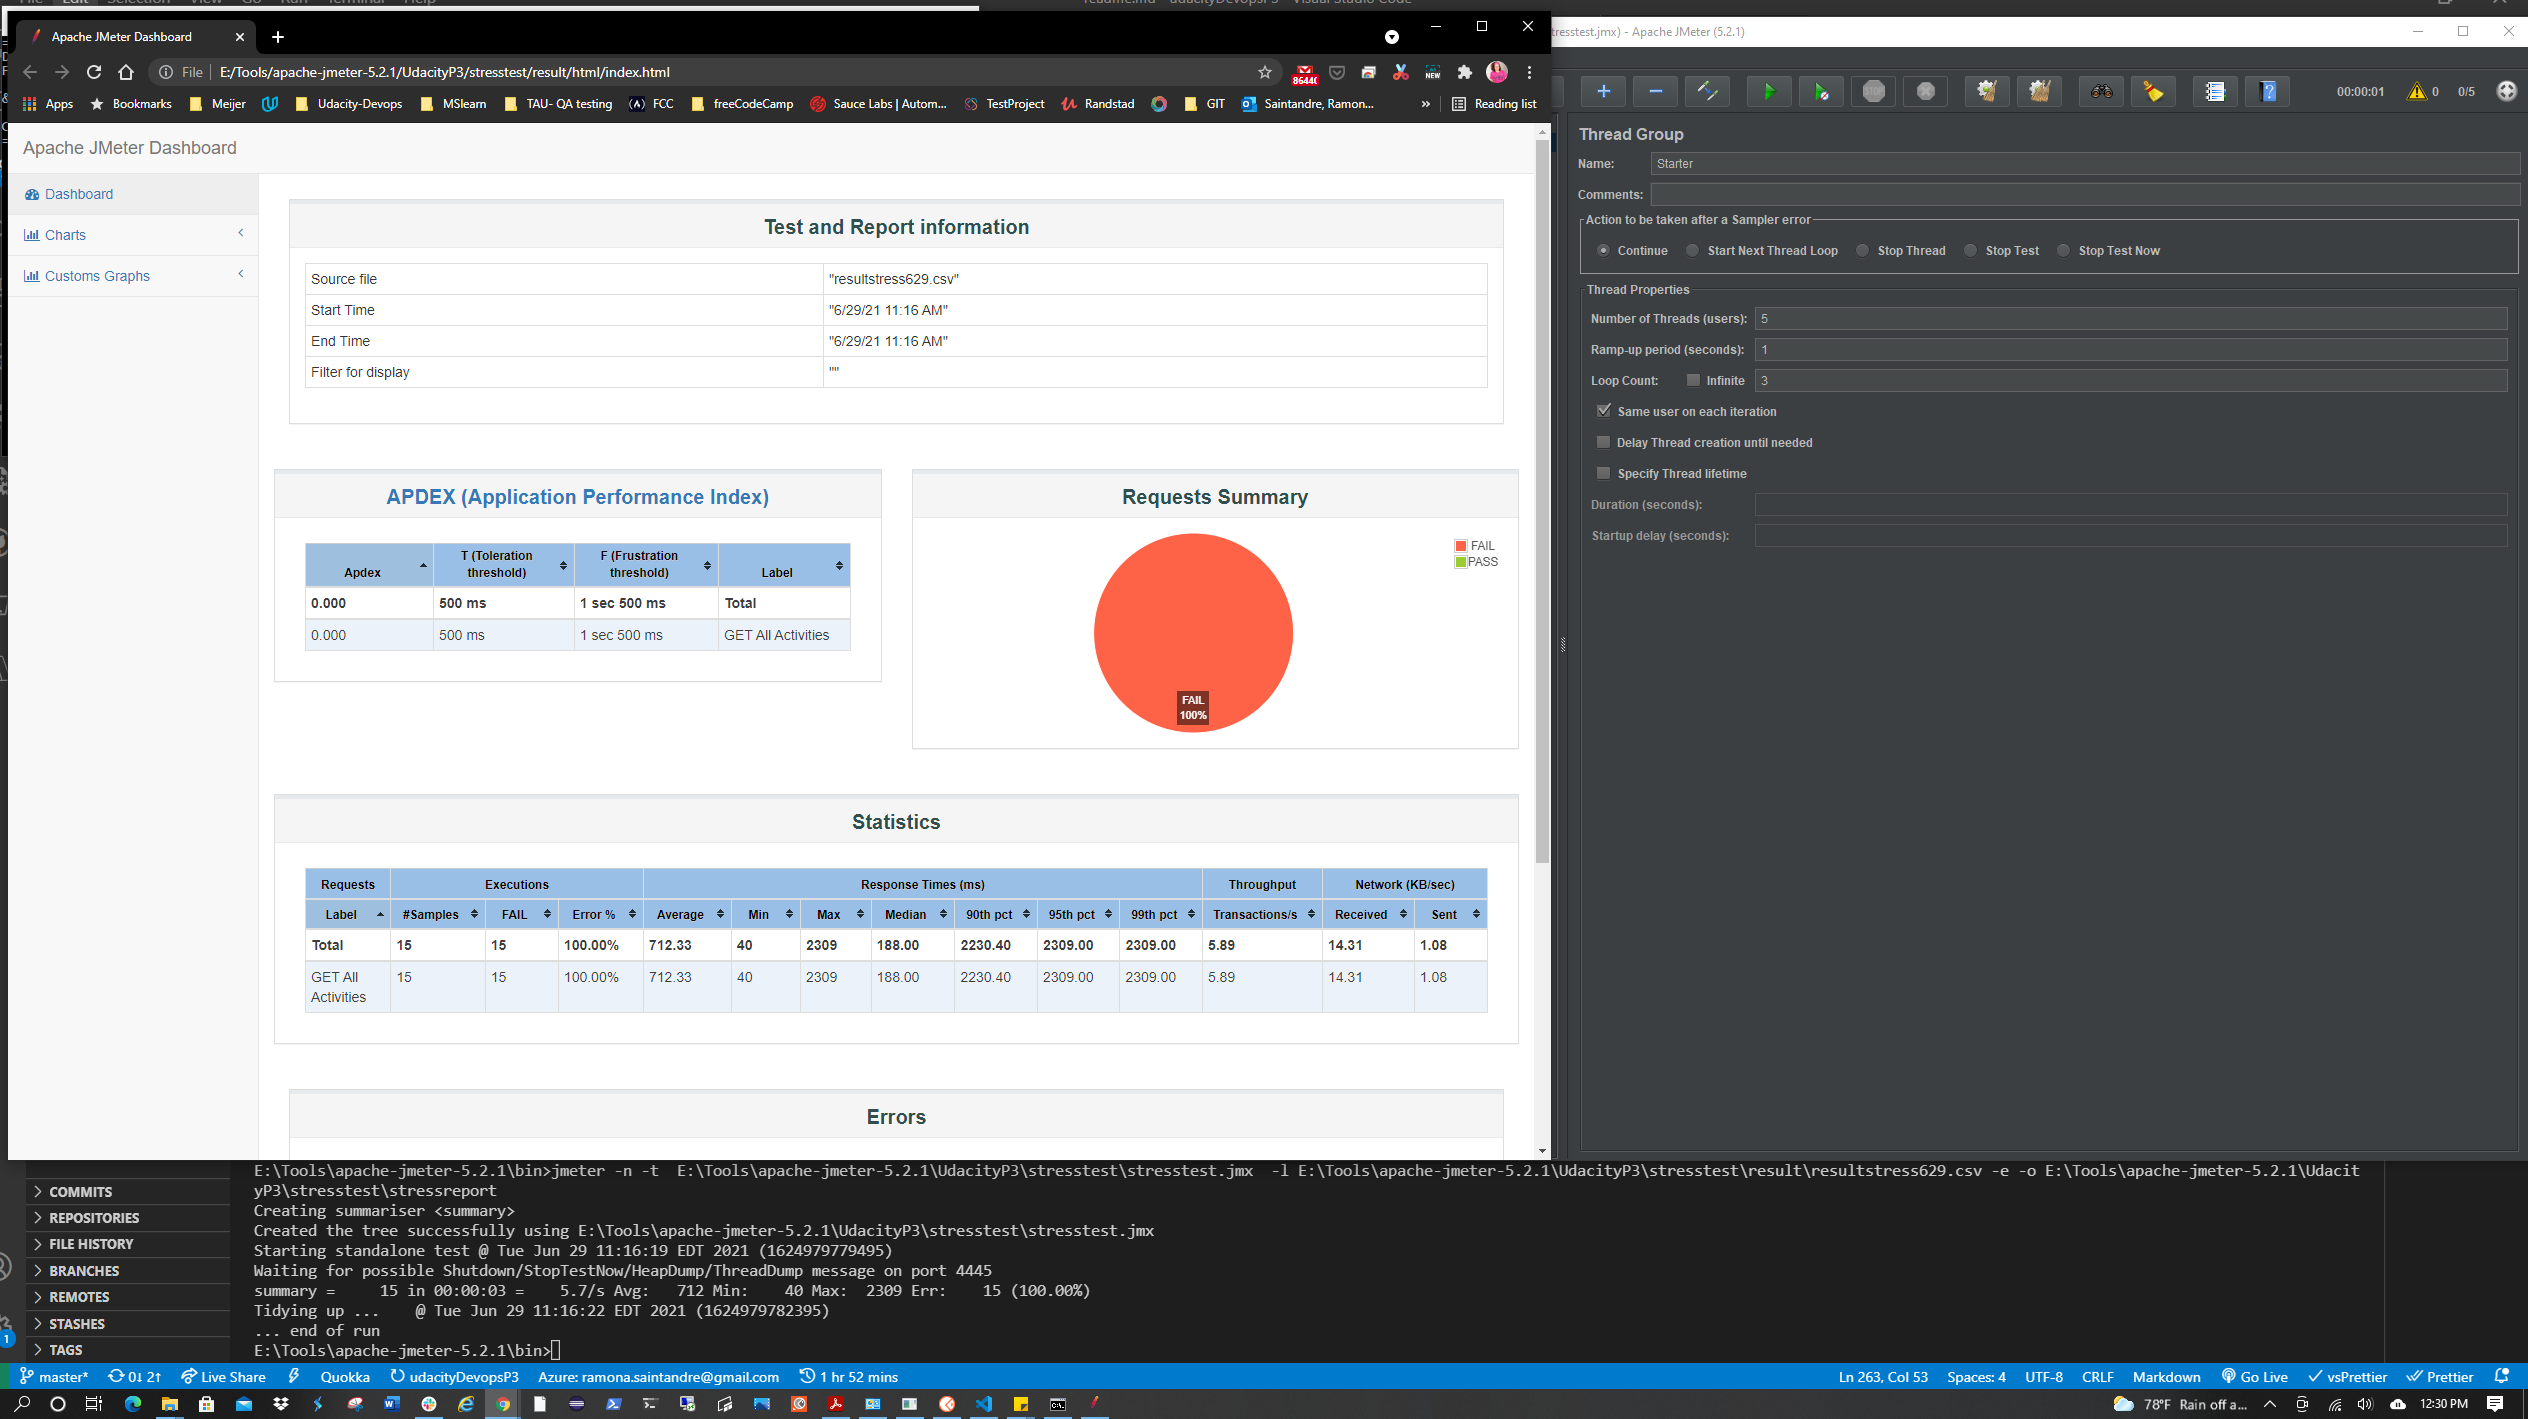The image size is (2528, 1419).
Task: Click the Start no pauses run icon
Action: (x=1821, y=91)
